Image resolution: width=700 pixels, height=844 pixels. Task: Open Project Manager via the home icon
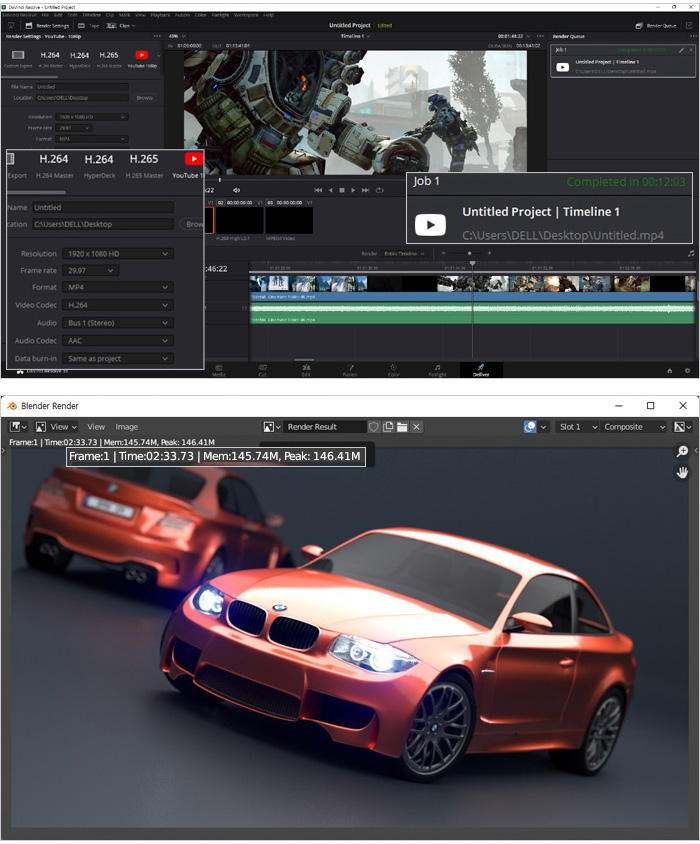coord(670,371)
